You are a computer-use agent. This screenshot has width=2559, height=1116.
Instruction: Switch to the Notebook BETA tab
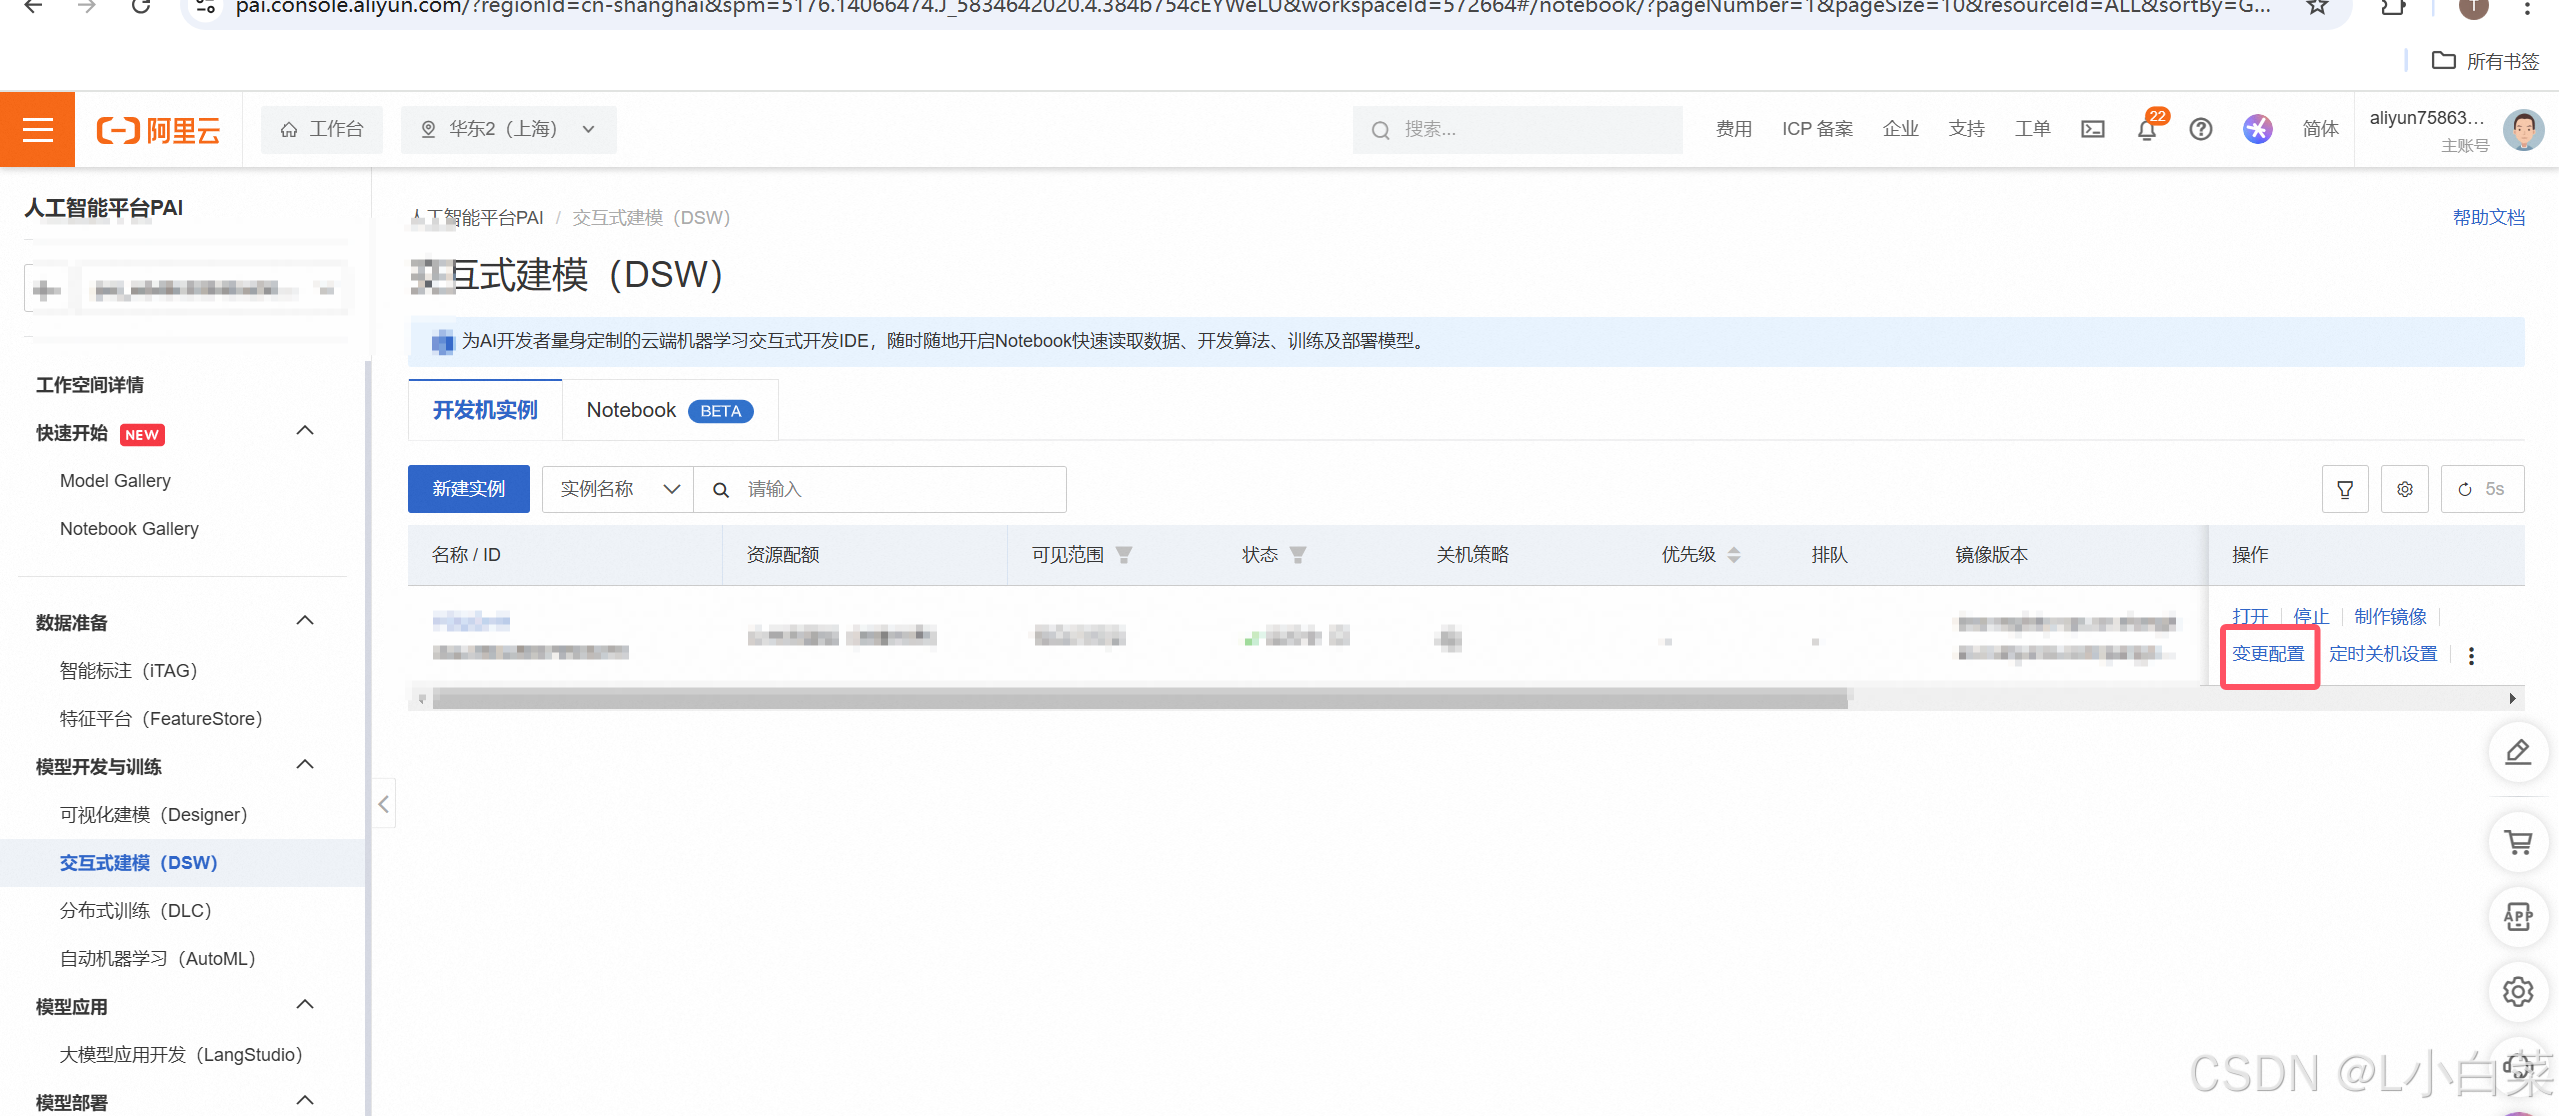point(669,410)
